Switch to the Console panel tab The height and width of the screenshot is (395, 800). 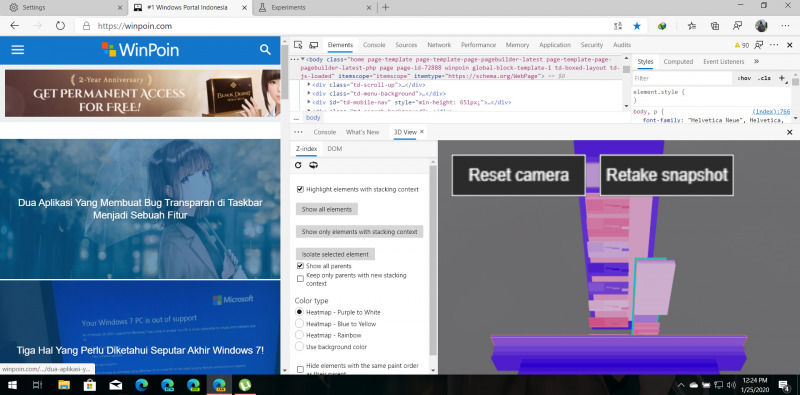tap(374, 45)
